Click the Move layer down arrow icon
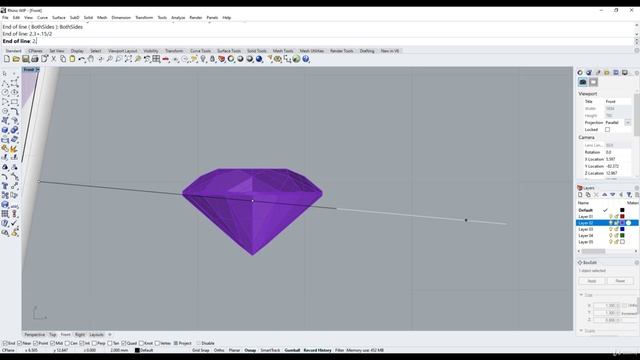 click(x=613, y=195)
